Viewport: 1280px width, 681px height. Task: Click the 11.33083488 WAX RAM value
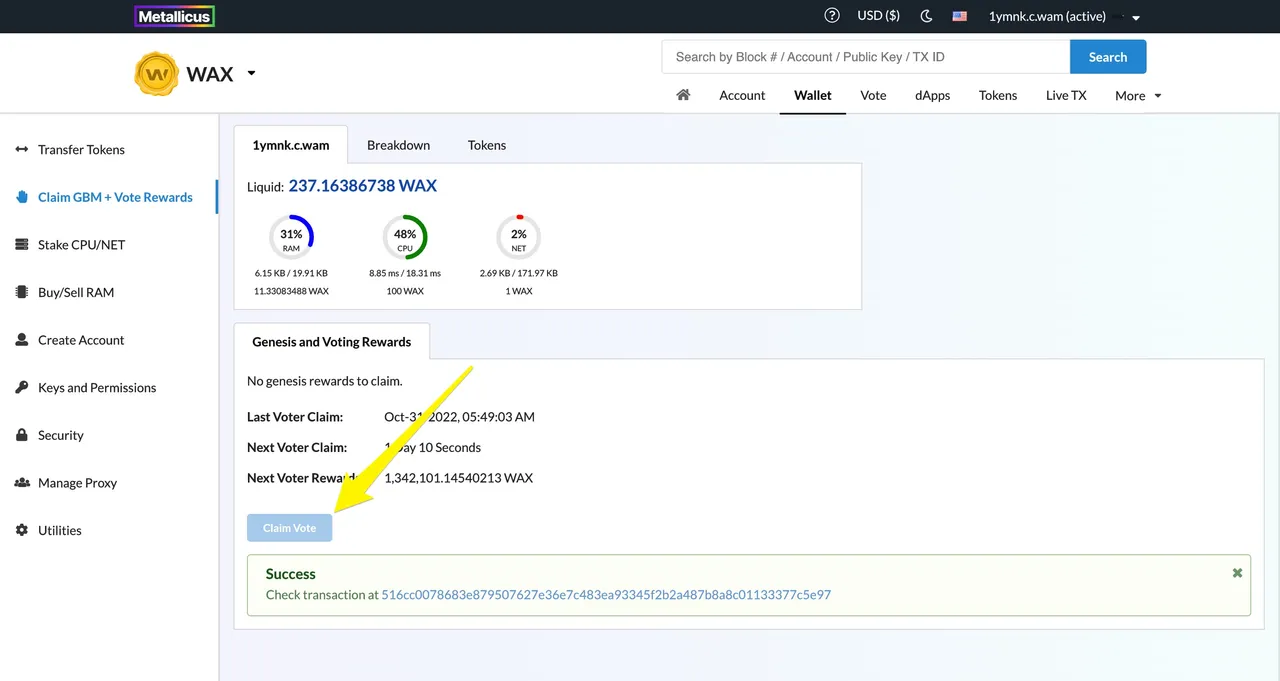(291, 291)
